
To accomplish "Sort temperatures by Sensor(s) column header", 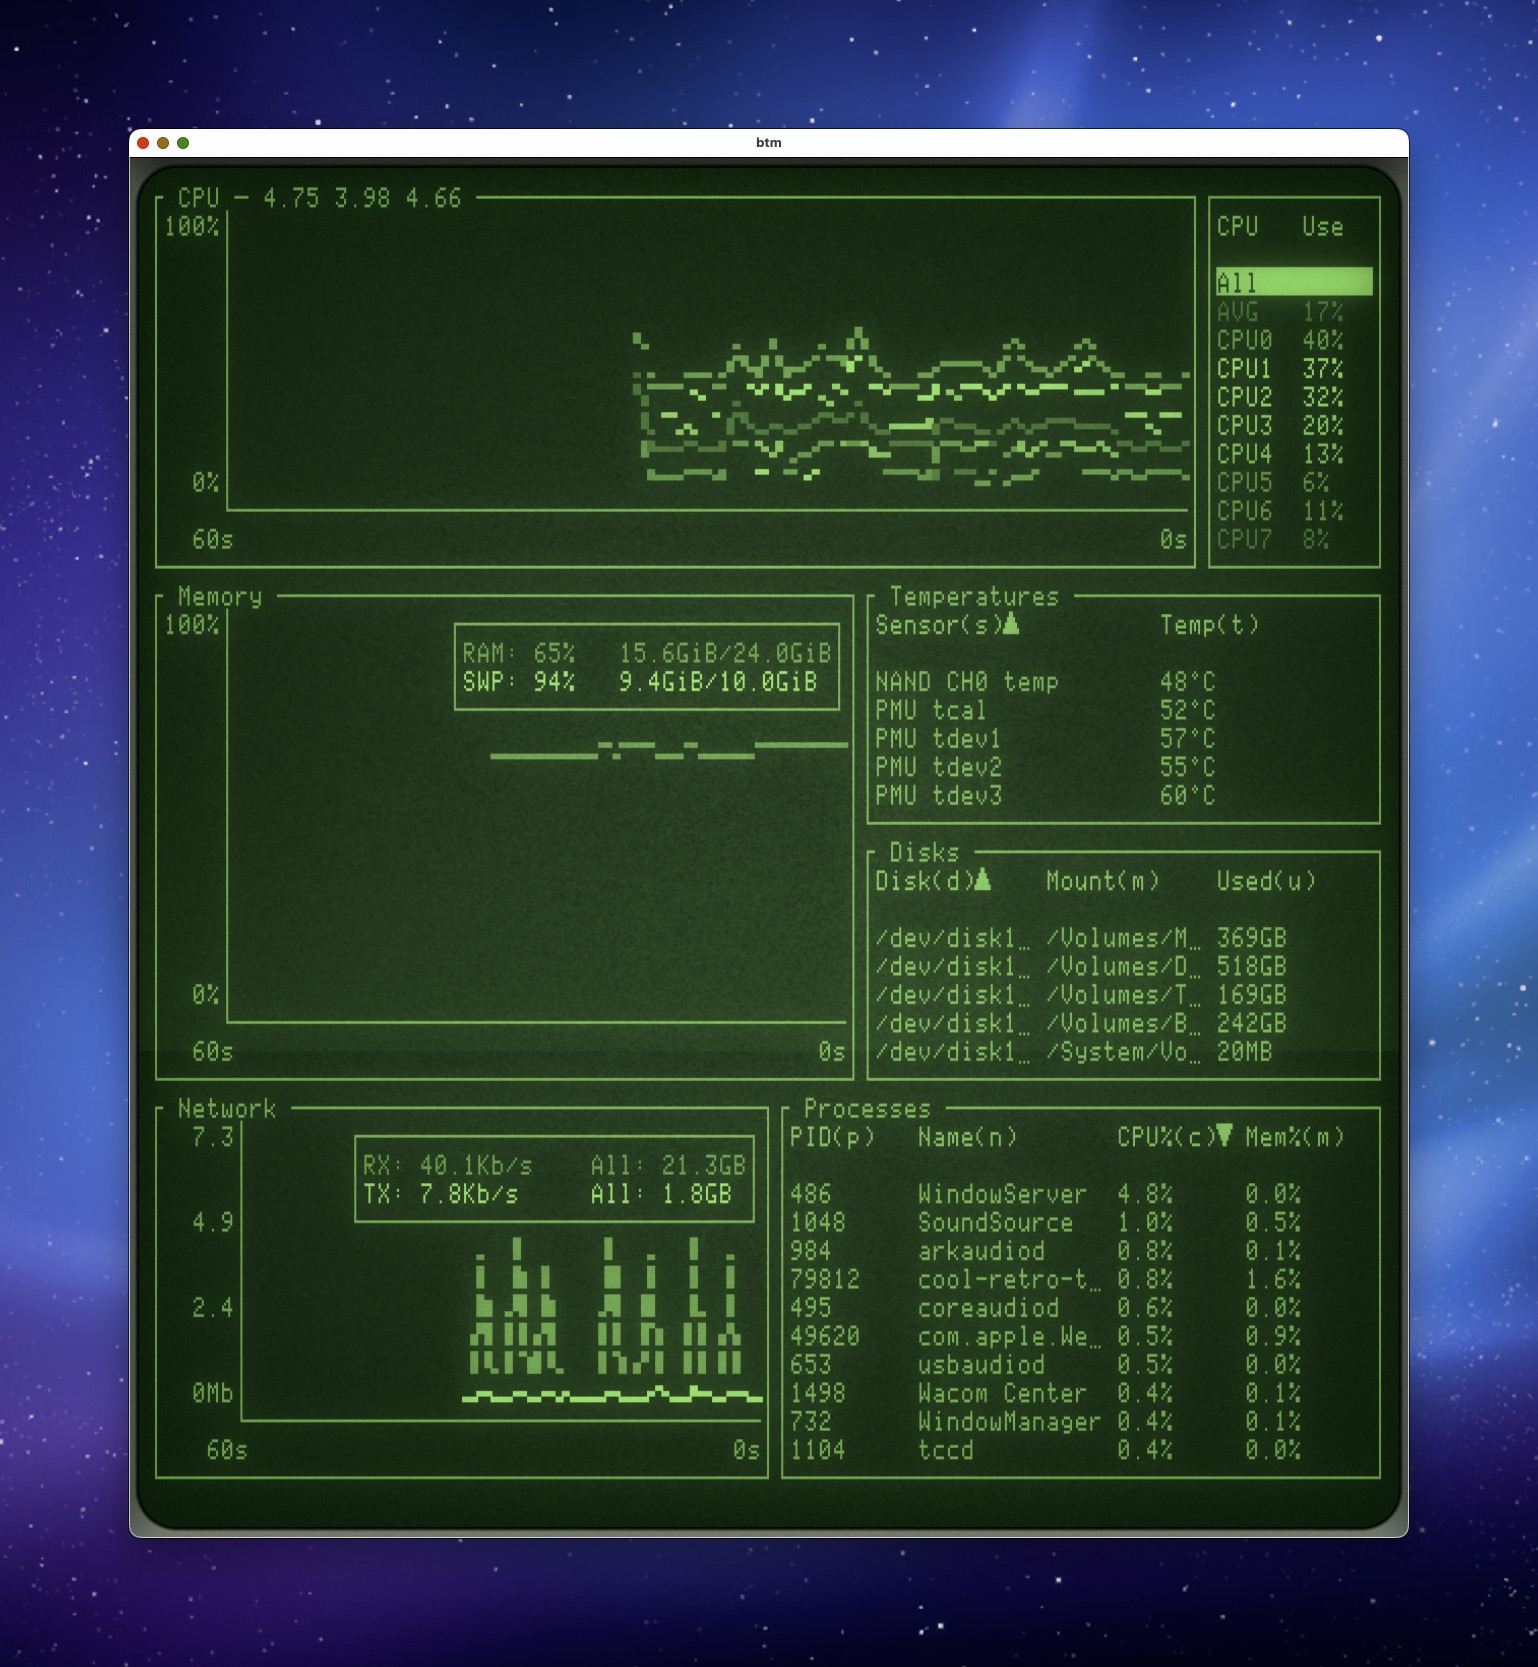I will [945, 625].
